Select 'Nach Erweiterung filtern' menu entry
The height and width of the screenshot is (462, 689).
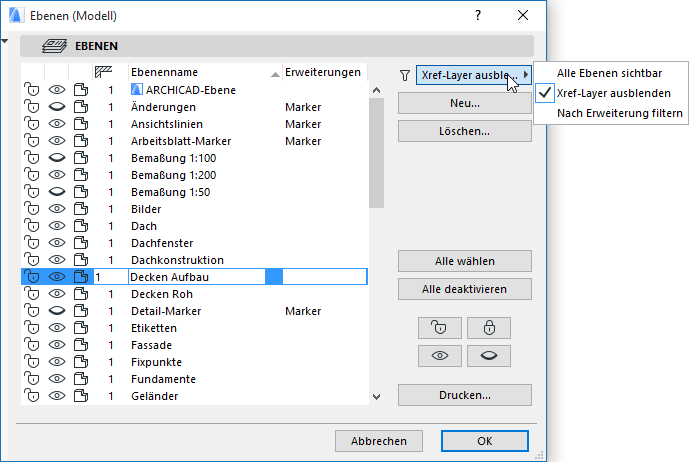(621, 114)
